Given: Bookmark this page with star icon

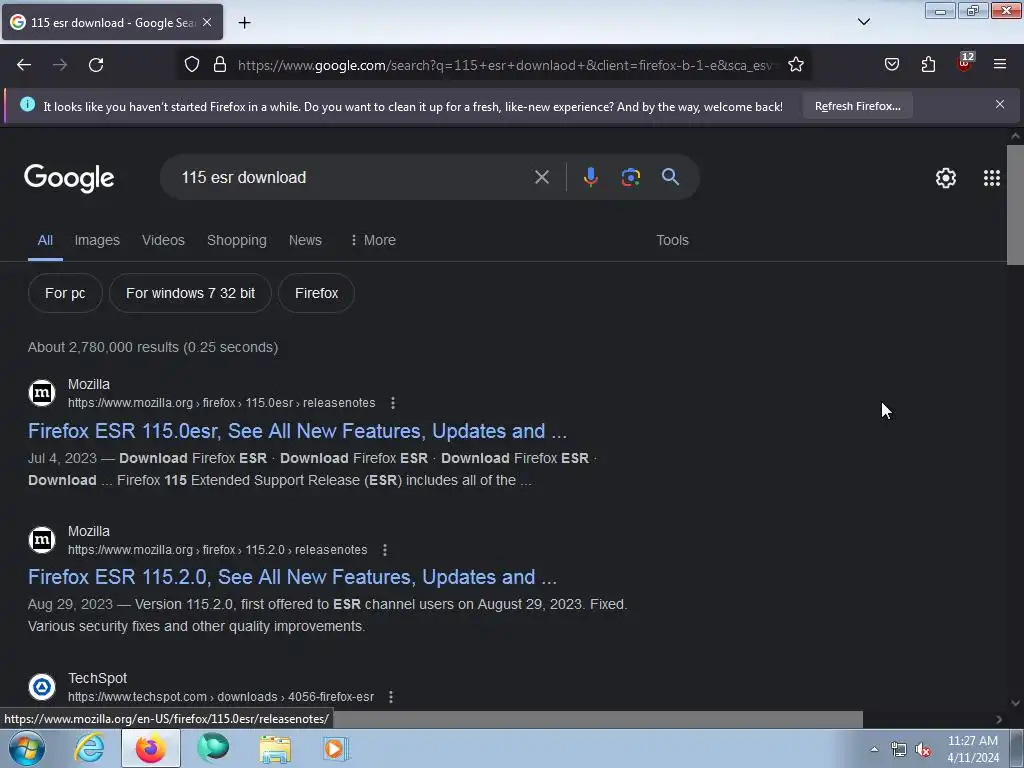Looking at the screenshot, I should 795,65.
